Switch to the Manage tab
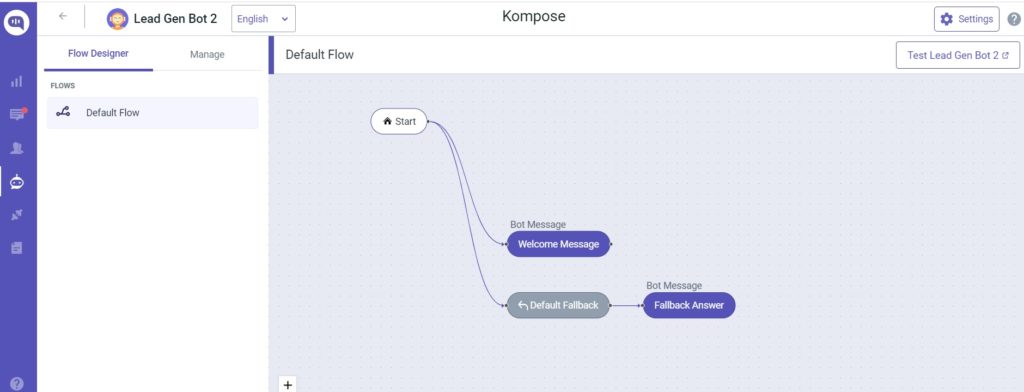The width and height of the screenshot is (1024, 392). [x=207, y=54]
